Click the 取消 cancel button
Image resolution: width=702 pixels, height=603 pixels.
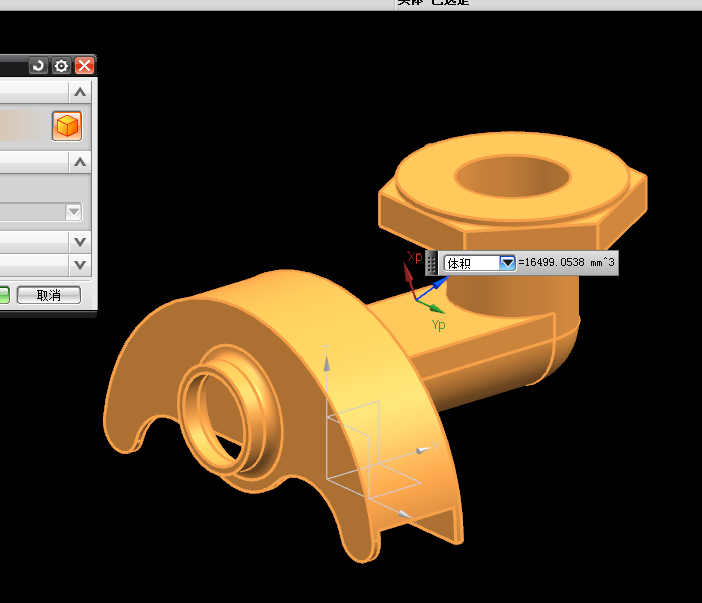[x=48, y=295]
